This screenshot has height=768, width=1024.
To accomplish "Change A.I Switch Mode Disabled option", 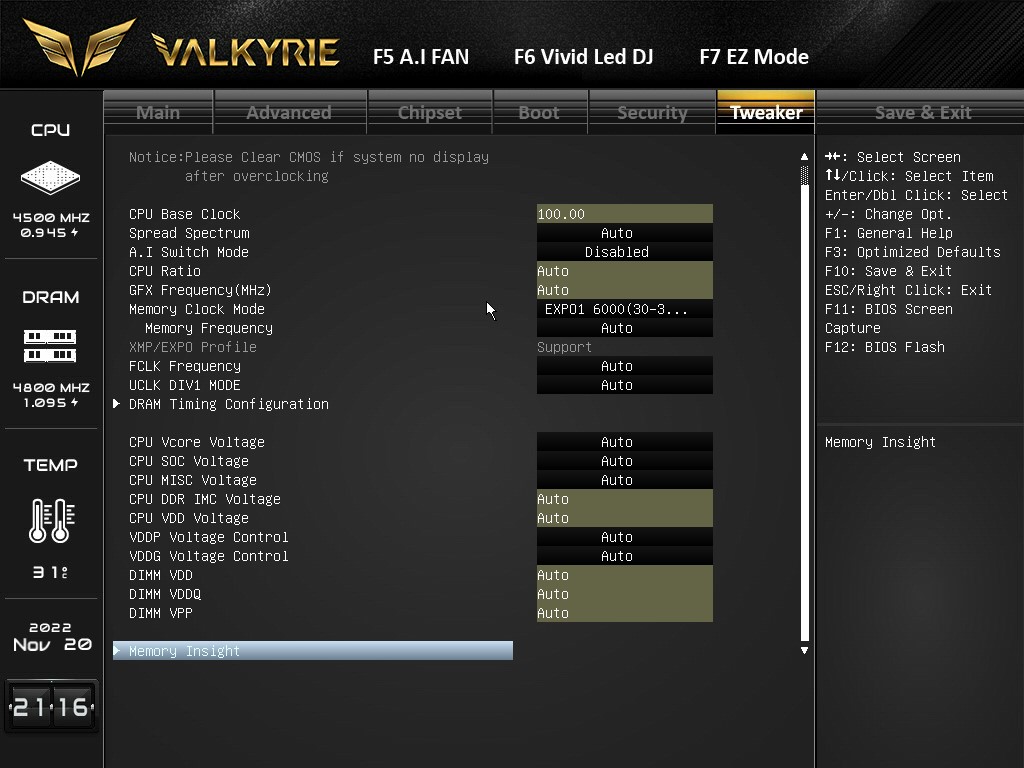I will pyautogui.click(x=625, y=252).
